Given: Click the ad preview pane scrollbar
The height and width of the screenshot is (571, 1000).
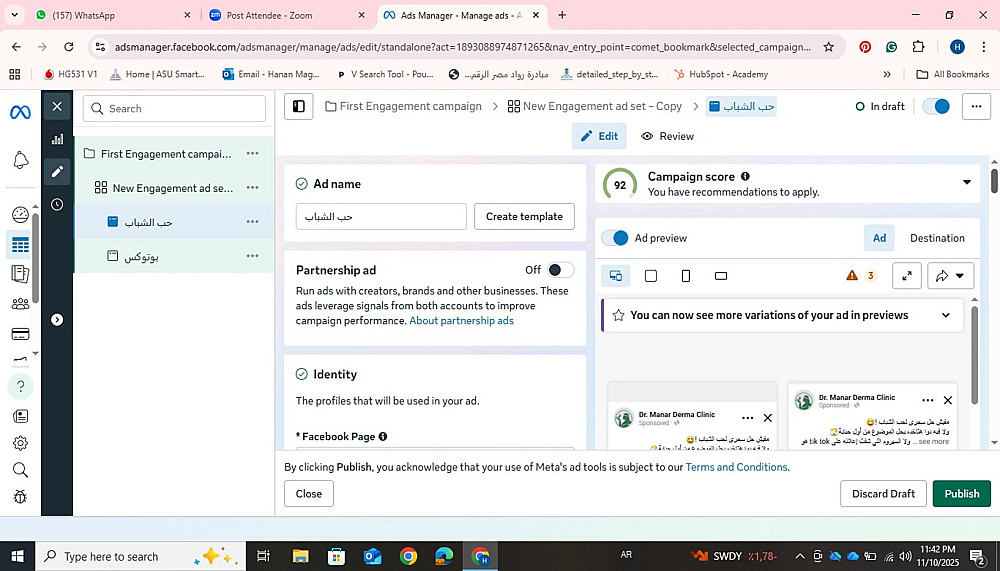Looking at the screenshot, I should (x=974, y=355).
